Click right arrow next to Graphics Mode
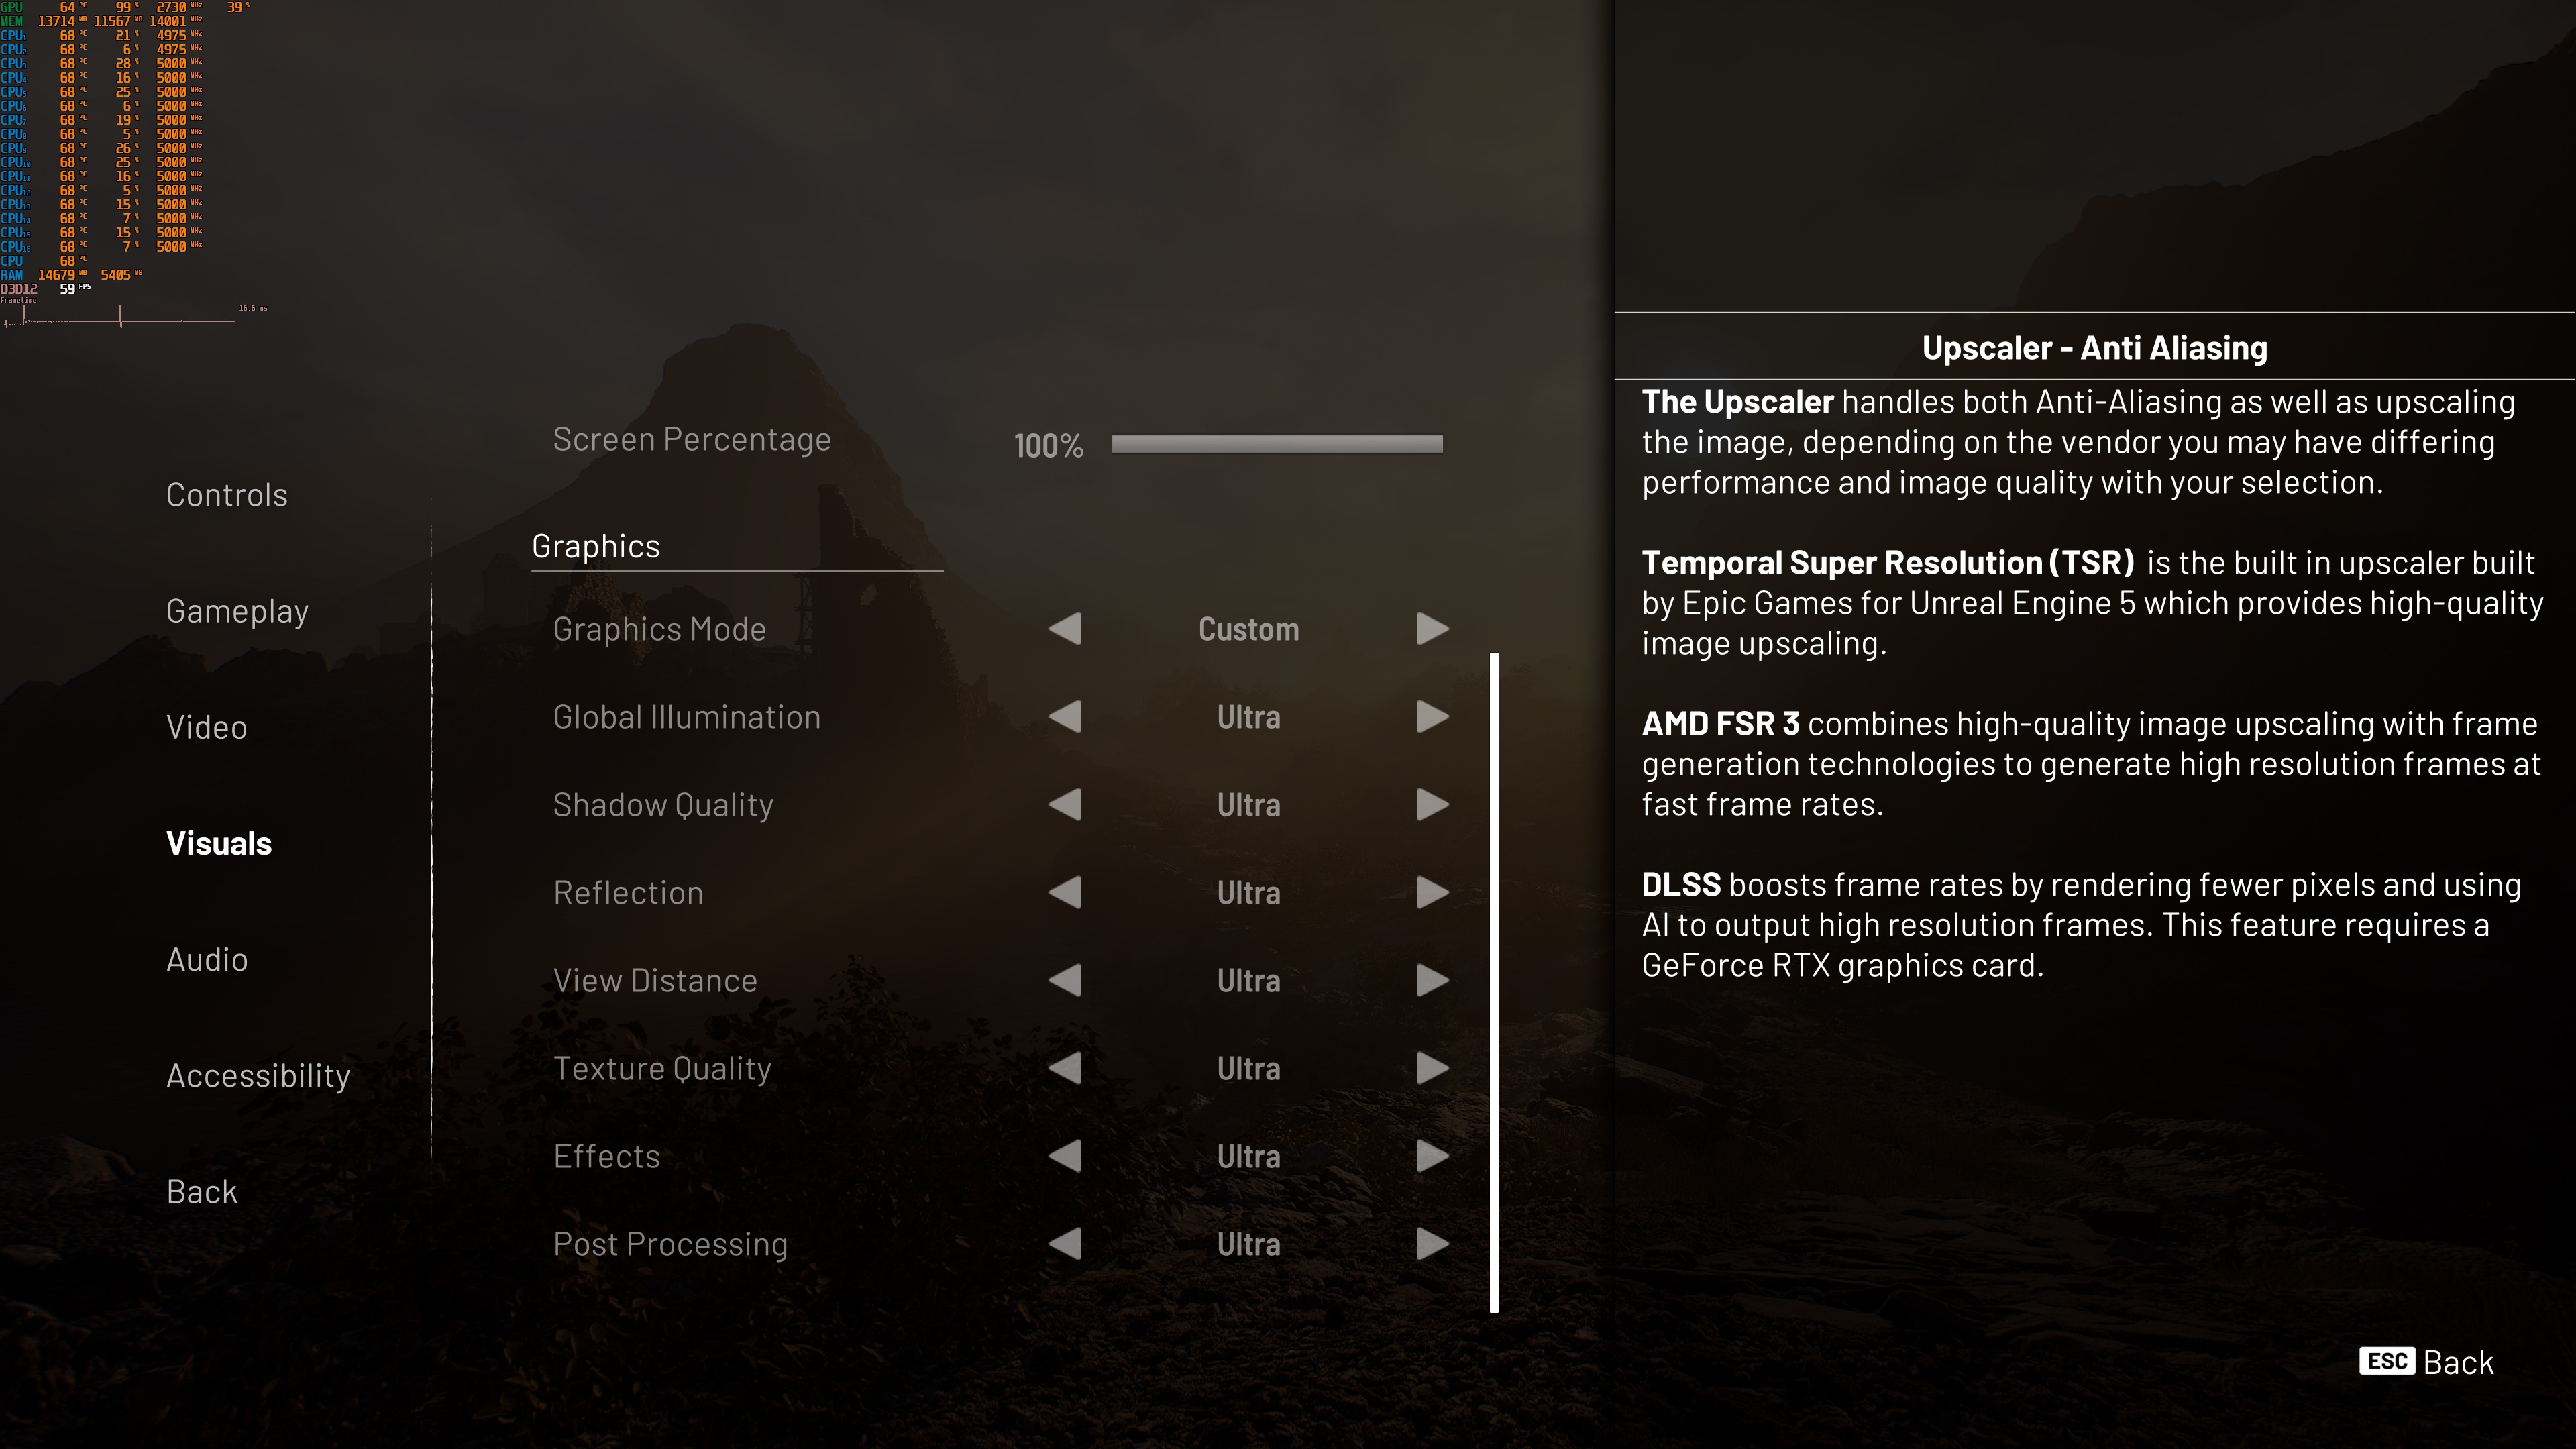This screenshot has width=2576, height=1449. click(1432, 629)
